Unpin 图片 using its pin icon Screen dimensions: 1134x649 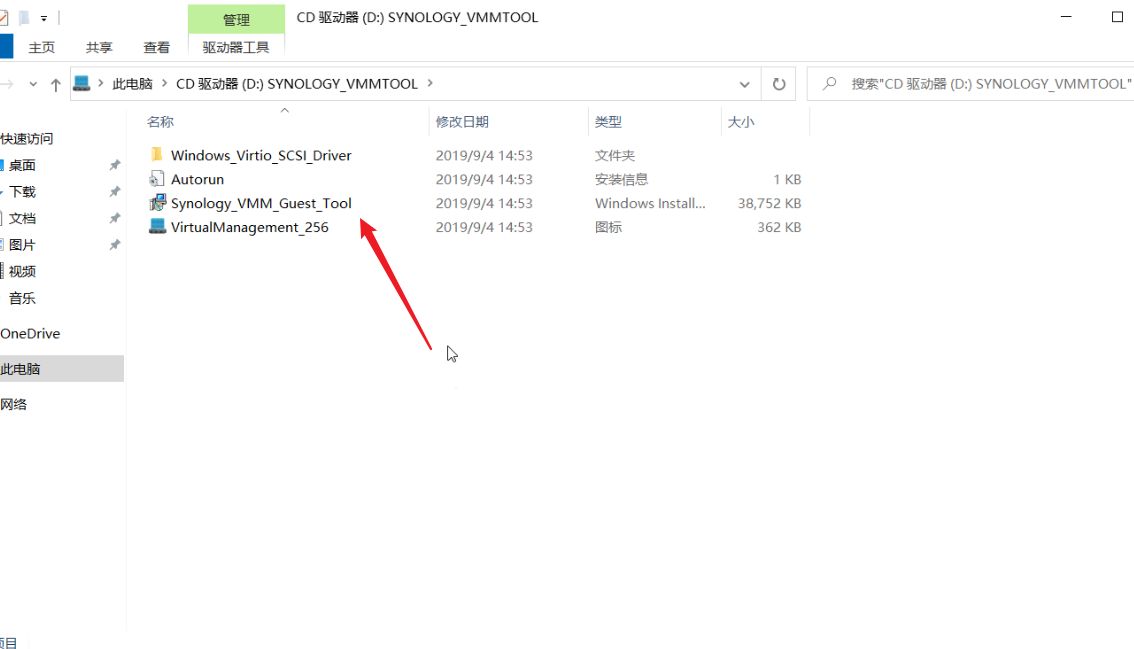tap(114, 245)
